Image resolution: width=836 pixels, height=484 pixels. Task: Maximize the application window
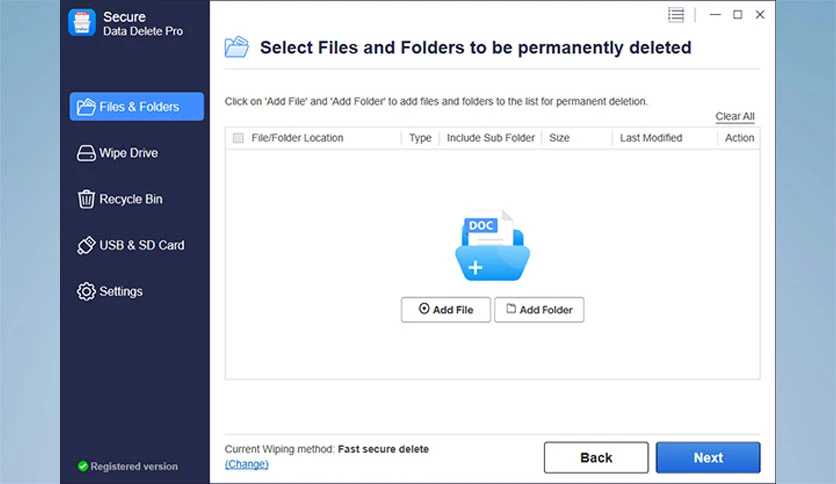tap(737, 15)
